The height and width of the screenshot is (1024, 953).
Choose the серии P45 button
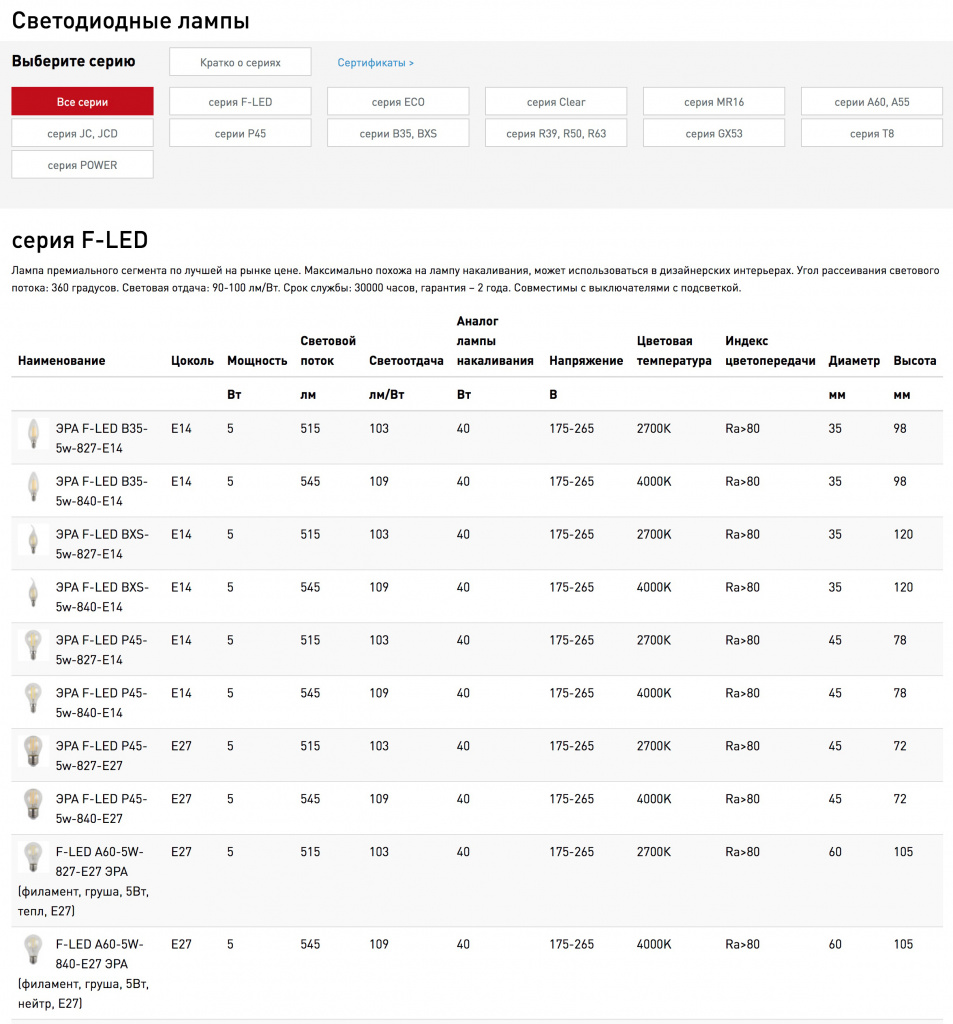pos(240,133)
